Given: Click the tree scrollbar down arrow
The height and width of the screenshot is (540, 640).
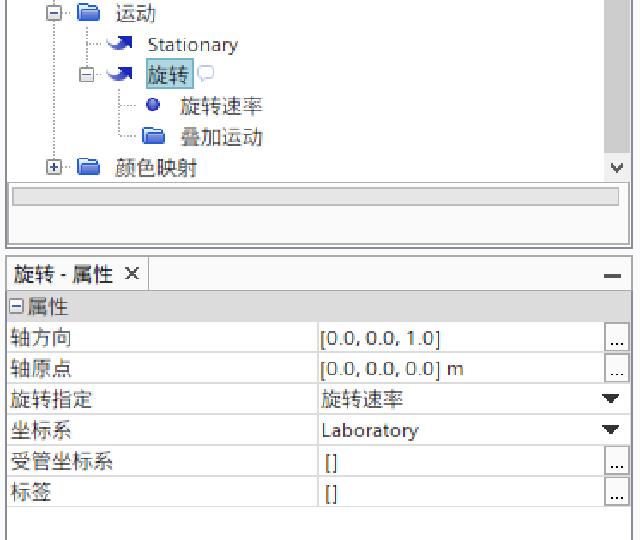Looking at the screenshot, I should 617,167.
